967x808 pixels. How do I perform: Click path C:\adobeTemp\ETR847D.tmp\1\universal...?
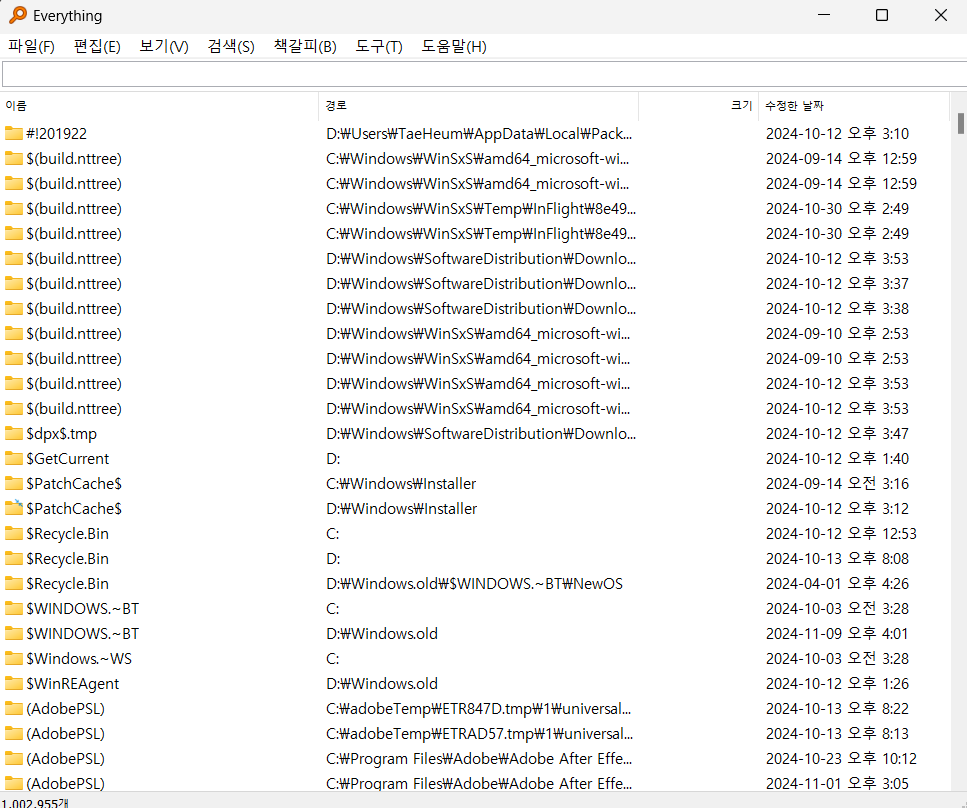479,709
